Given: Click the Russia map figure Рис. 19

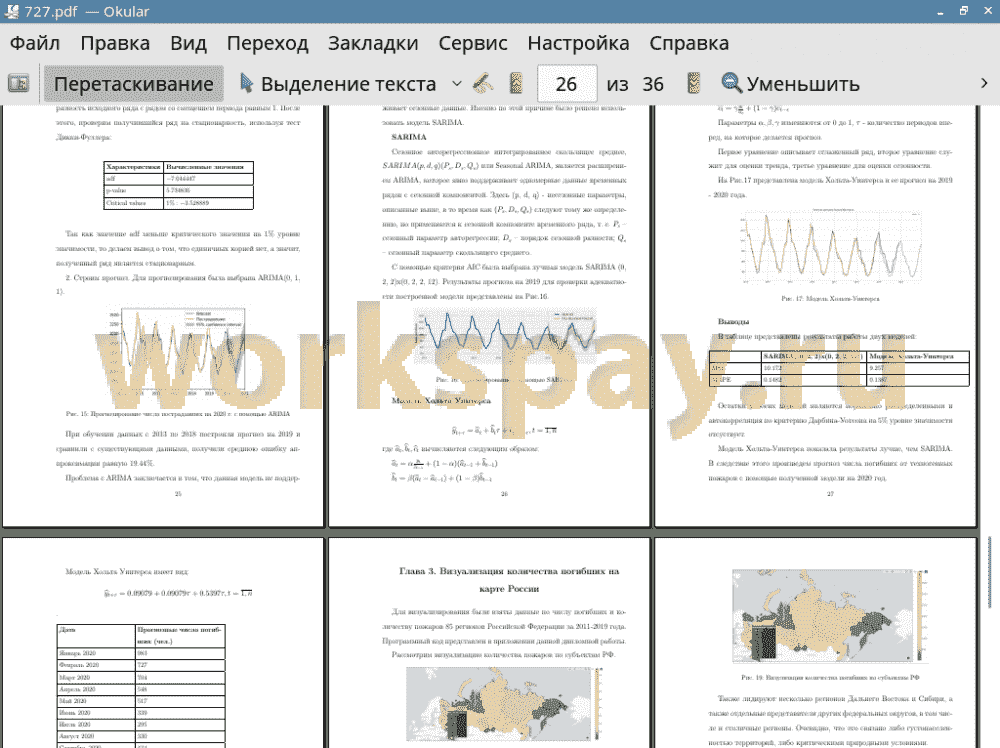Looking at the screenshot, I should pyautogui.click(x=830, y=616).
